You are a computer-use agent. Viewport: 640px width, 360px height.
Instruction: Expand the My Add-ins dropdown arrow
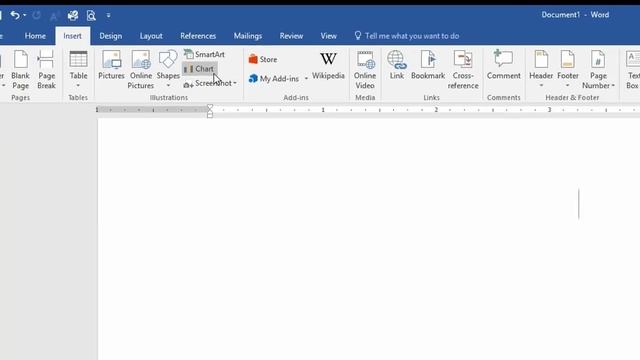pyautogui.click(x=306, y=79)
